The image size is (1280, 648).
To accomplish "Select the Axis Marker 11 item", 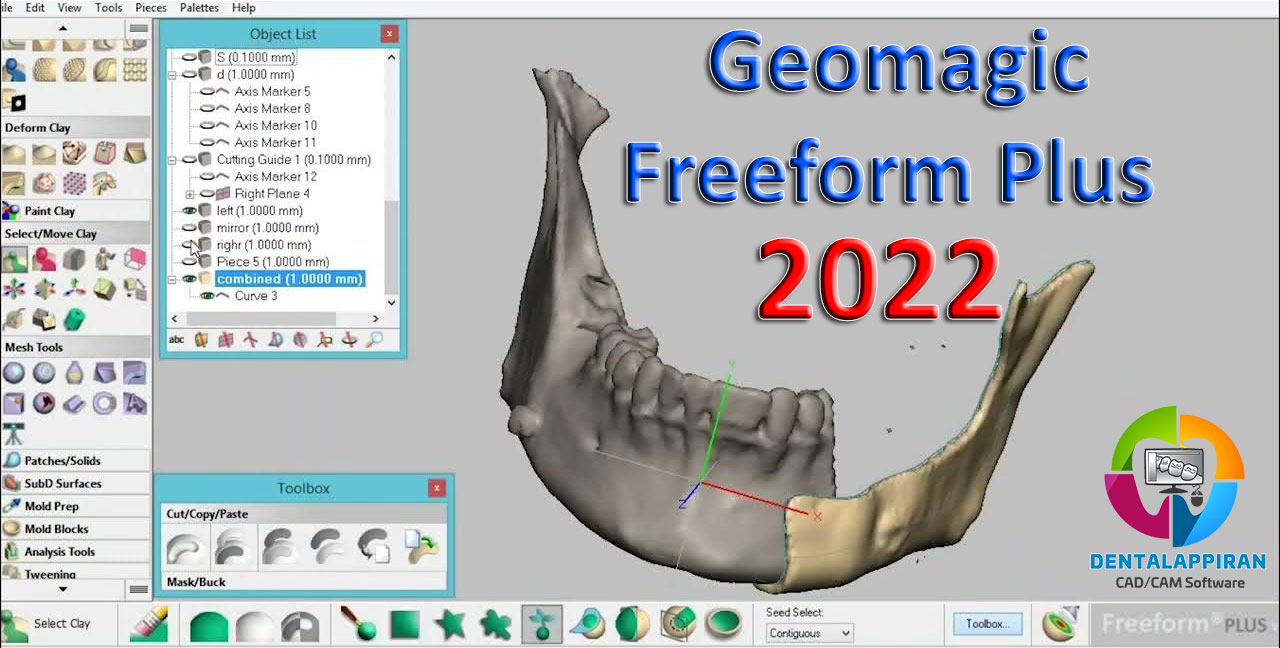I will tap(276, 143).
